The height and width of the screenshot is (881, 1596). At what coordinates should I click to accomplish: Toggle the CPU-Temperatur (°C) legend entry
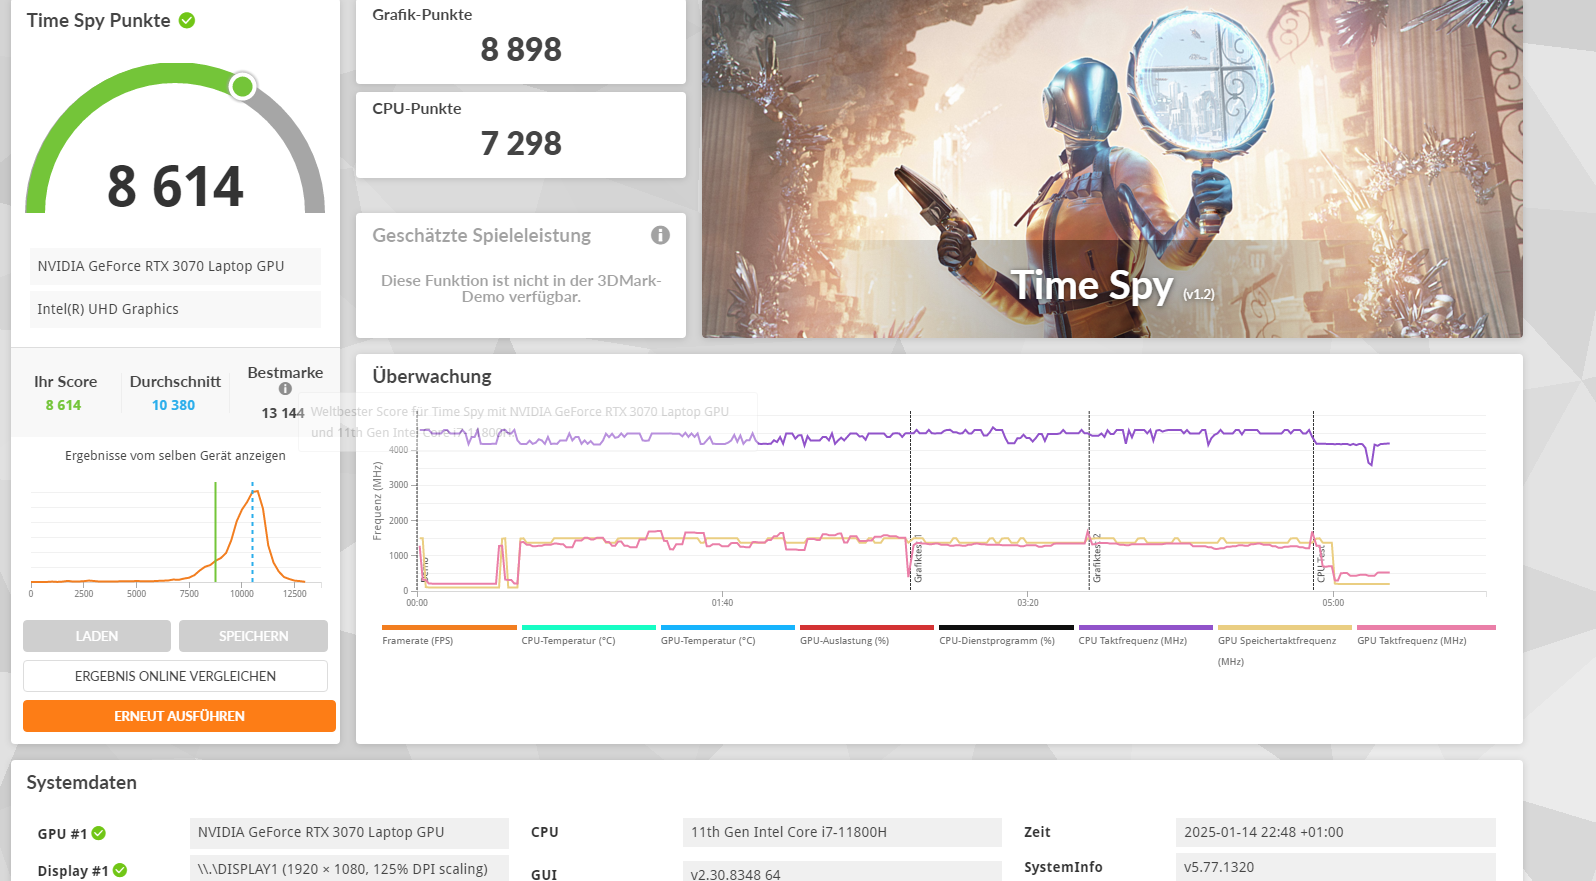pyautogui.click(x=588, y=636)
